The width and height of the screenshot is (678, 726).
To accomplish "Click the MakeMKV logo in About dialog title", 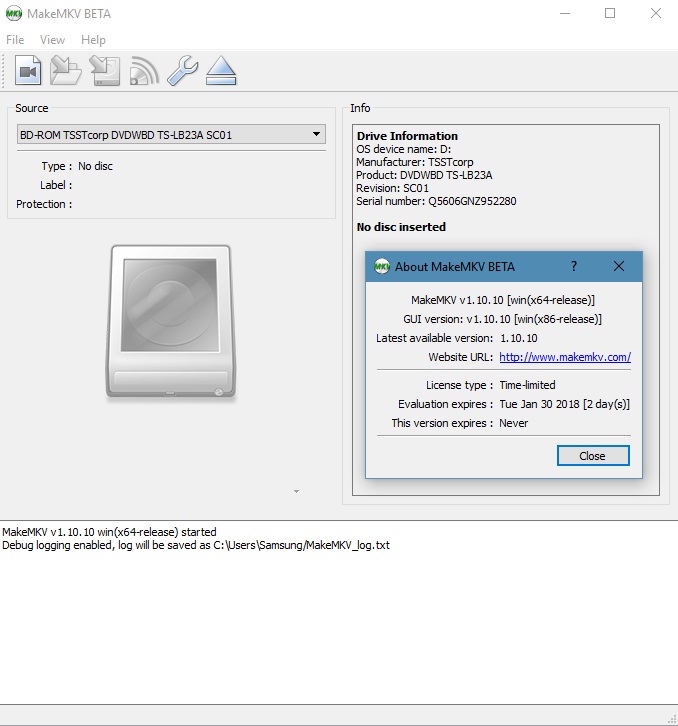I will pyautogui.click(x=382, y=266).
